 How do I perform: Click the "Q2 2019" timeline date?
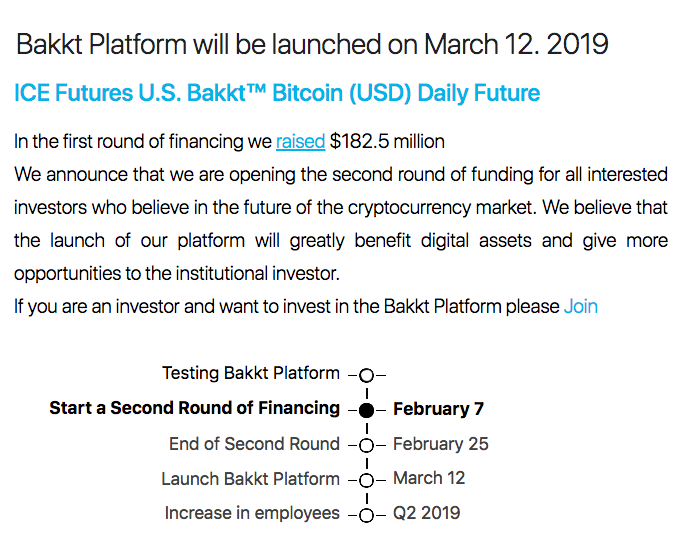[x=426, y=513]
